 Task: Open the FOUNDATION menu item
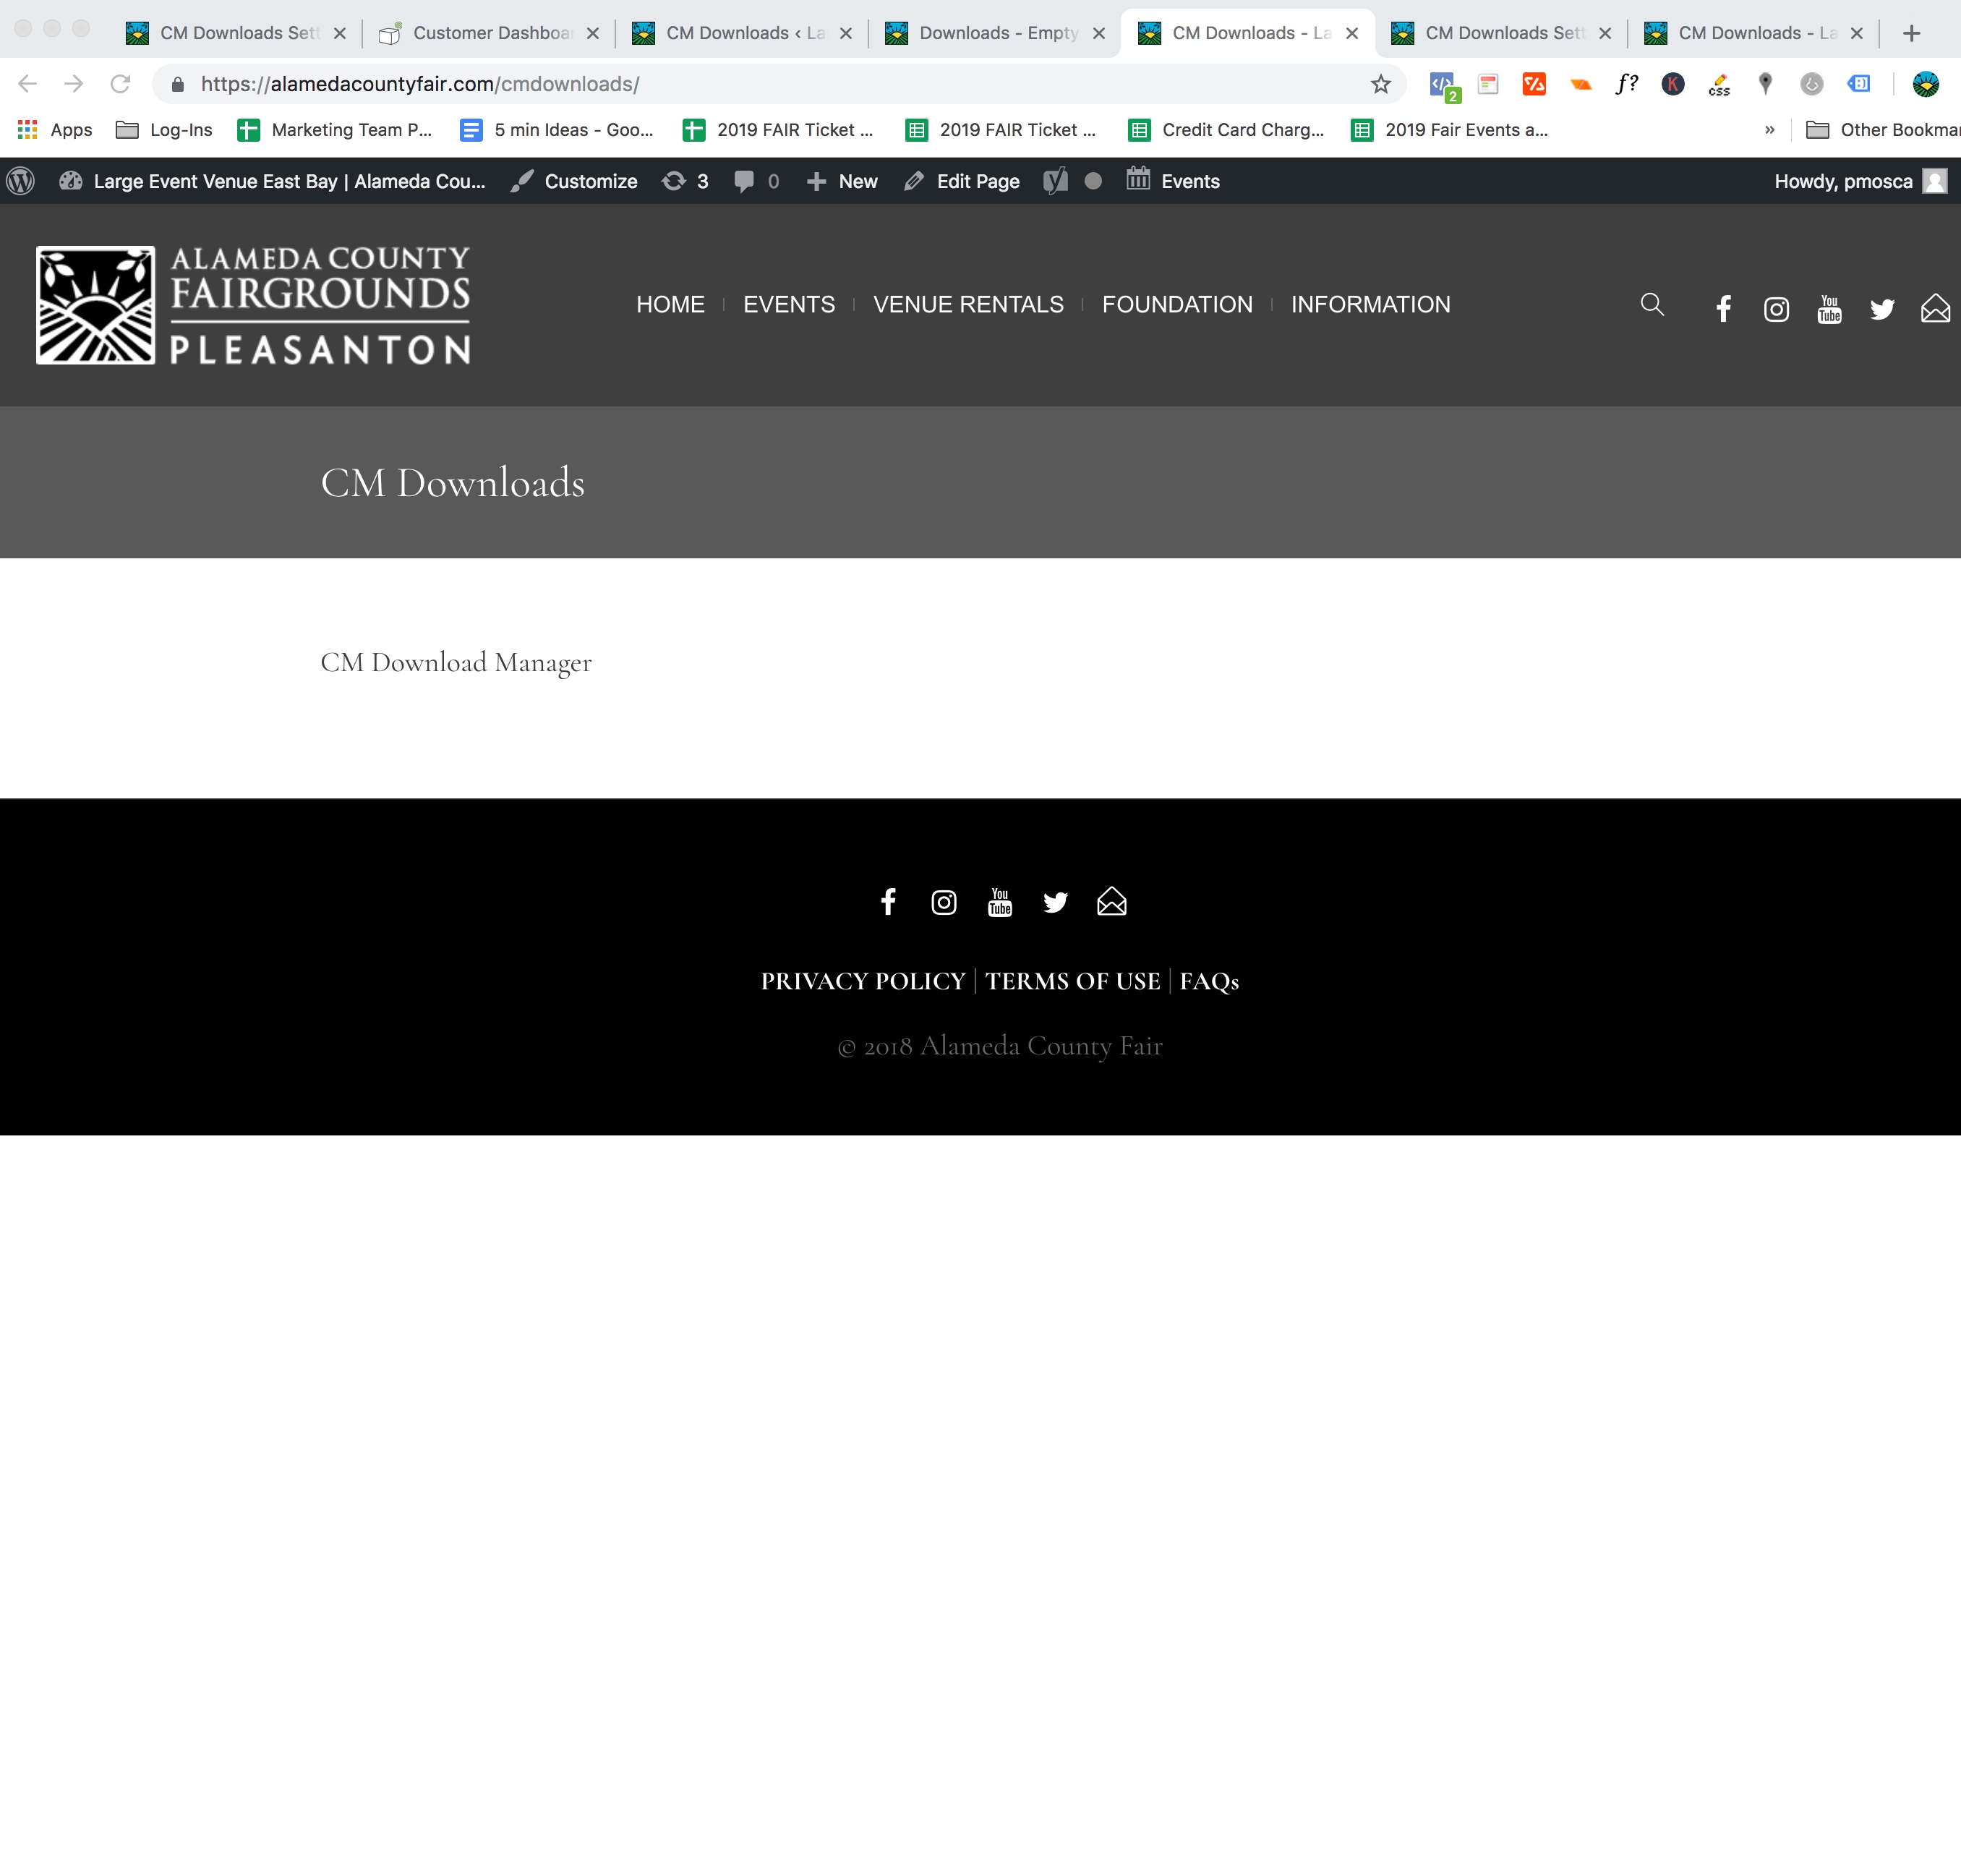point(1177,304)
